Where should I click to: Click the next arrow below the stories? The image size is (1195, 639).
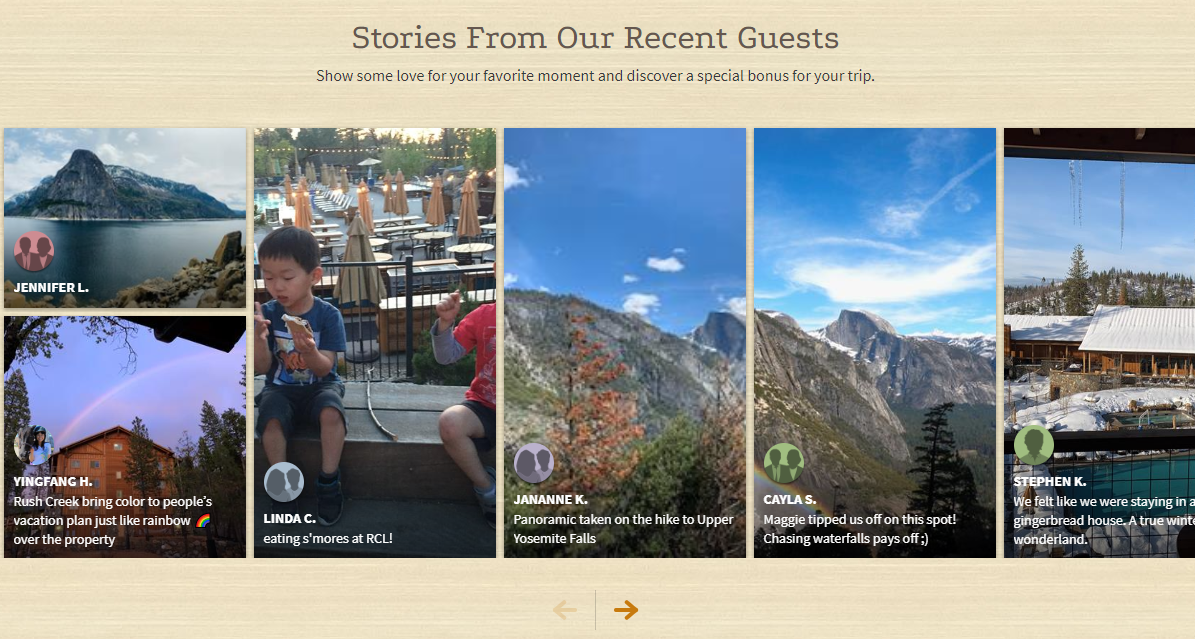click(x=626, y=610)
